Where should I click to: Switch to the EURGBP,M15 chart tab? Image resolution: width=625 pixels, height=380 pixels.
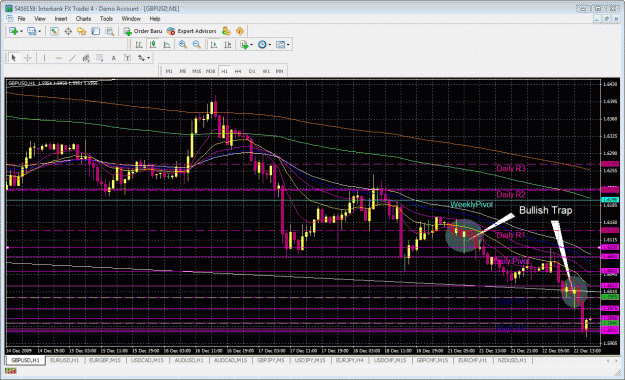pyautogui.click(x=105, y=360)
